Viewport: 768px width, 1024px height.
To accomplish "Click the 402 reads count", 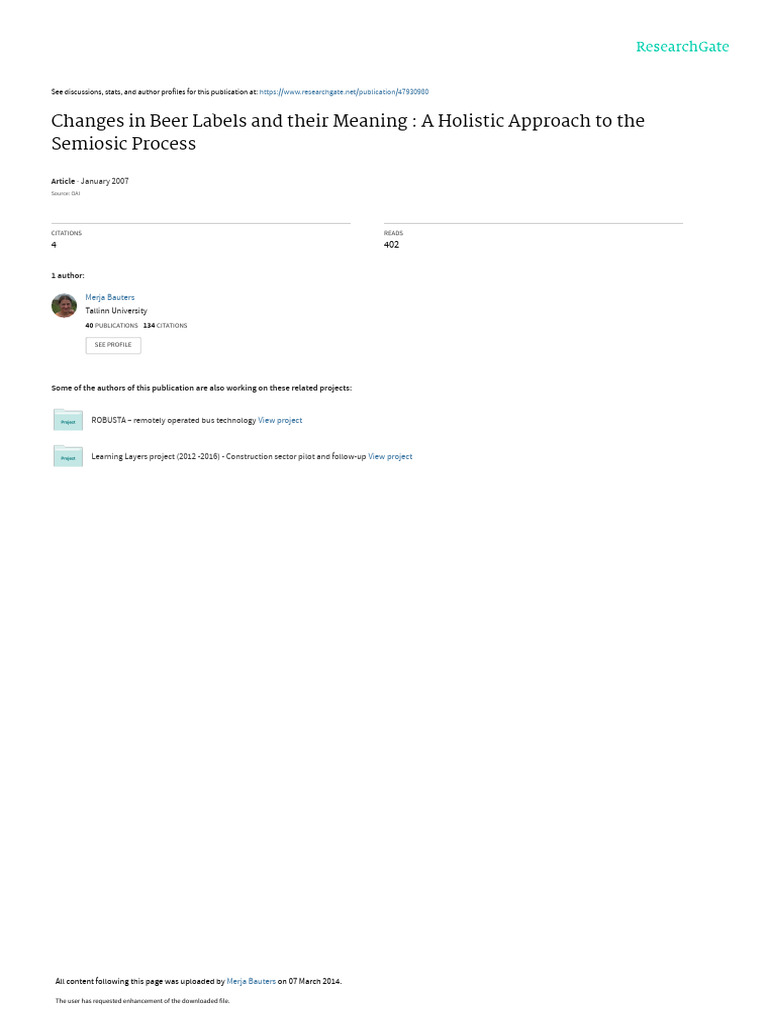I will (x=391, y=245).
